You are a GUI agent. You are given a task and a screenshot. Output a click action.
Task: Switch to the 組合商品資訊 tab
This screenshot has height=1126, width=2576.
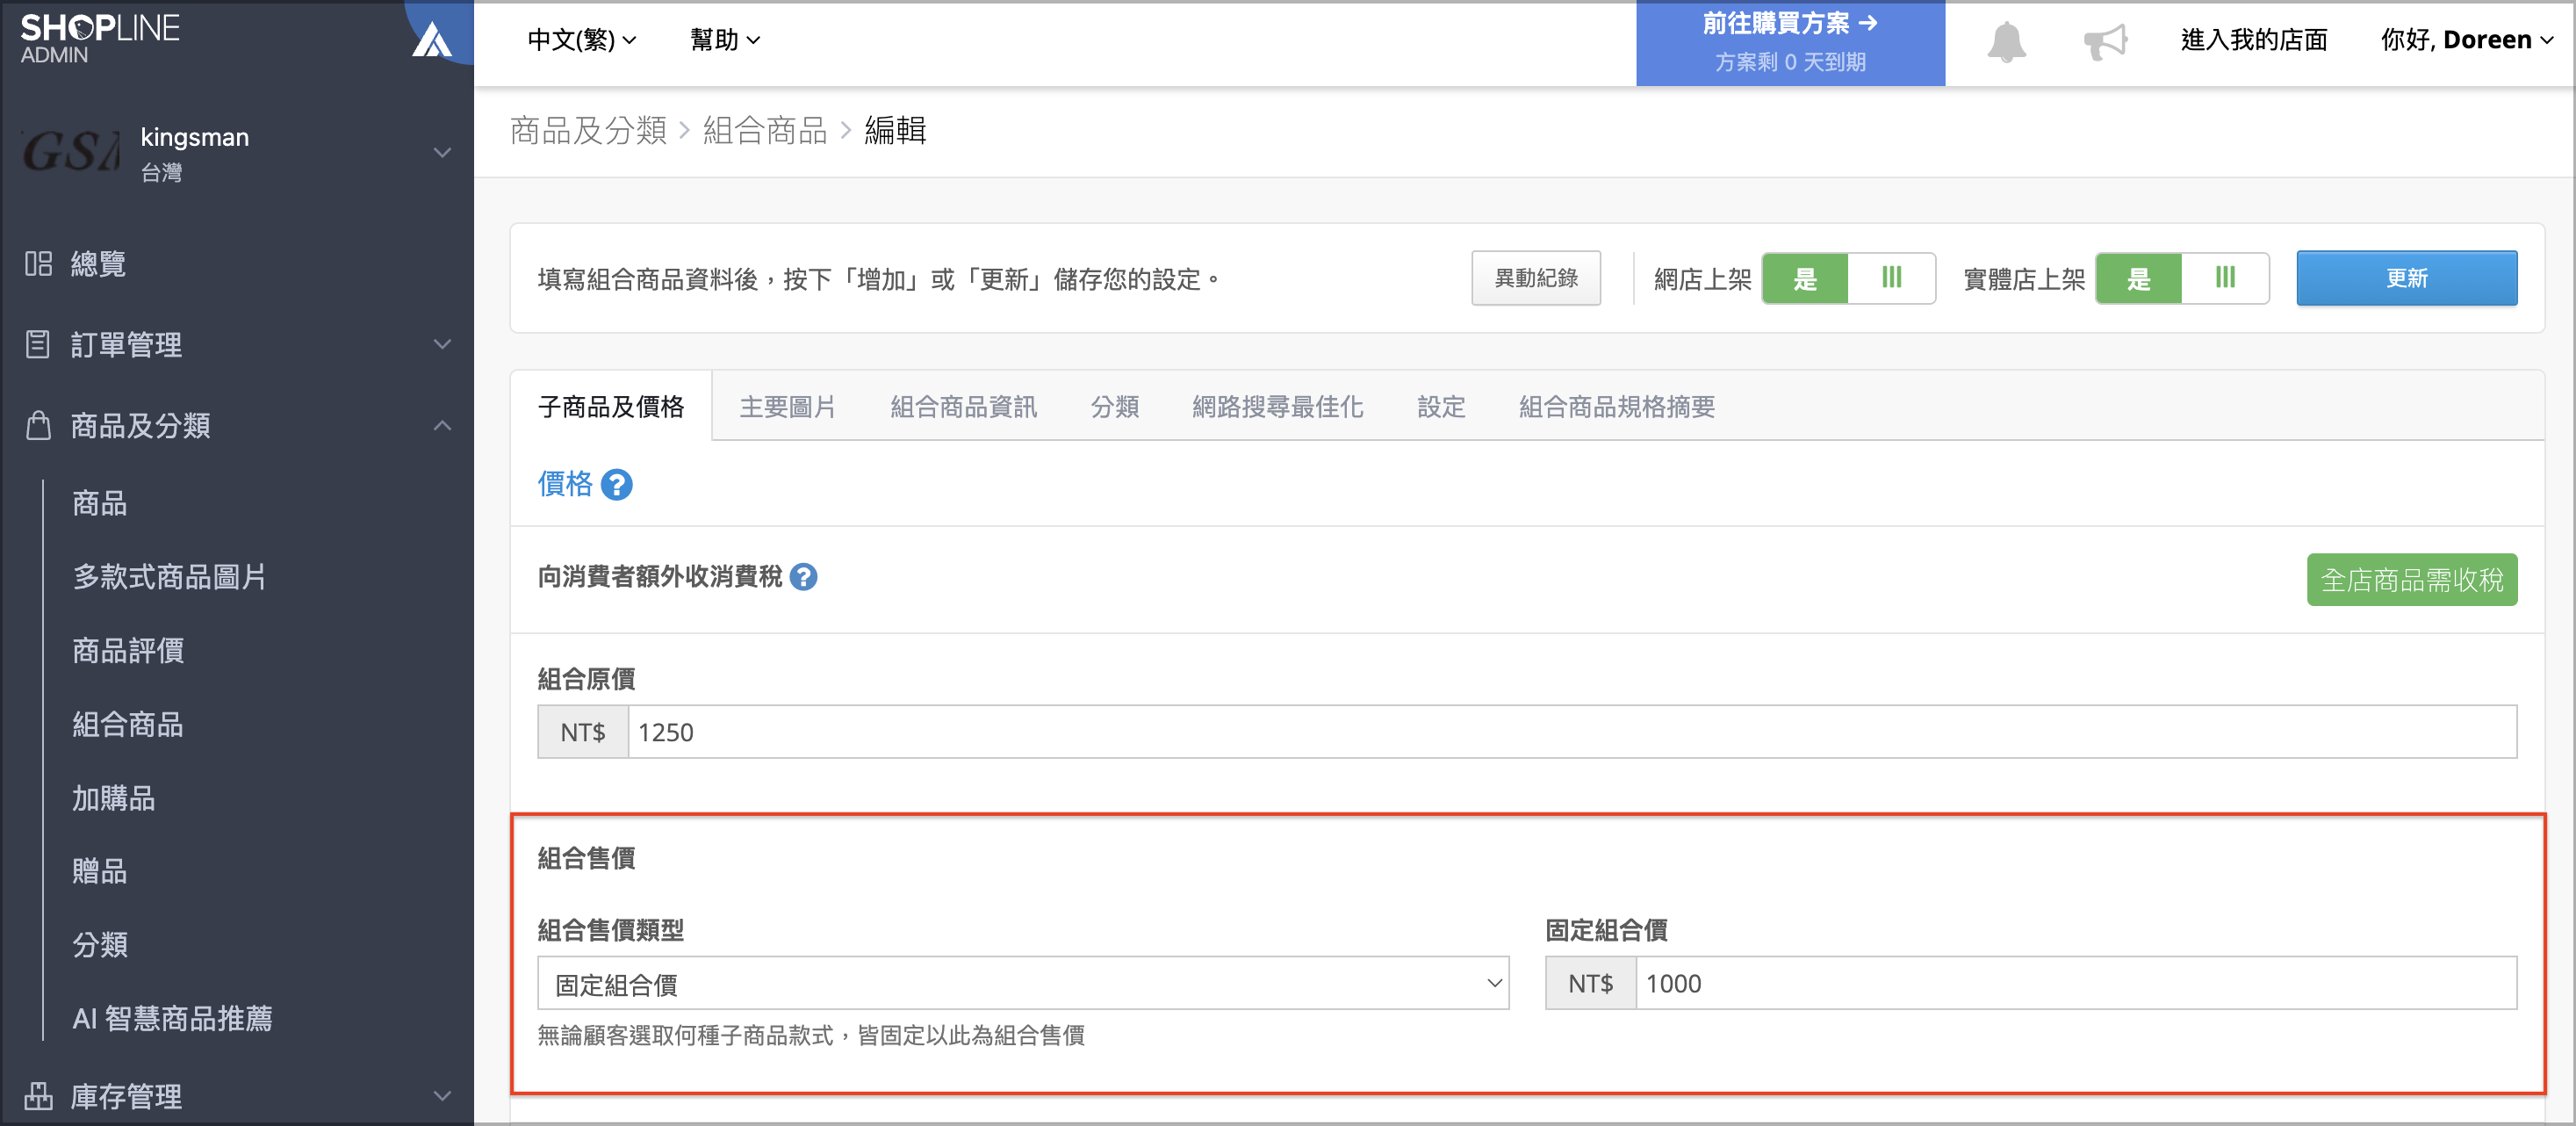(964, 407)
